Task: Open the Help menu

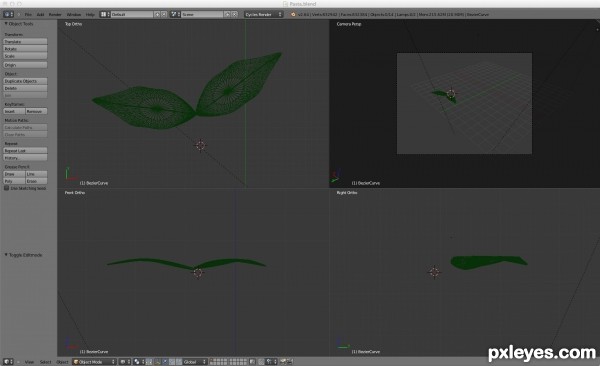Action: [x=90, y=14]
